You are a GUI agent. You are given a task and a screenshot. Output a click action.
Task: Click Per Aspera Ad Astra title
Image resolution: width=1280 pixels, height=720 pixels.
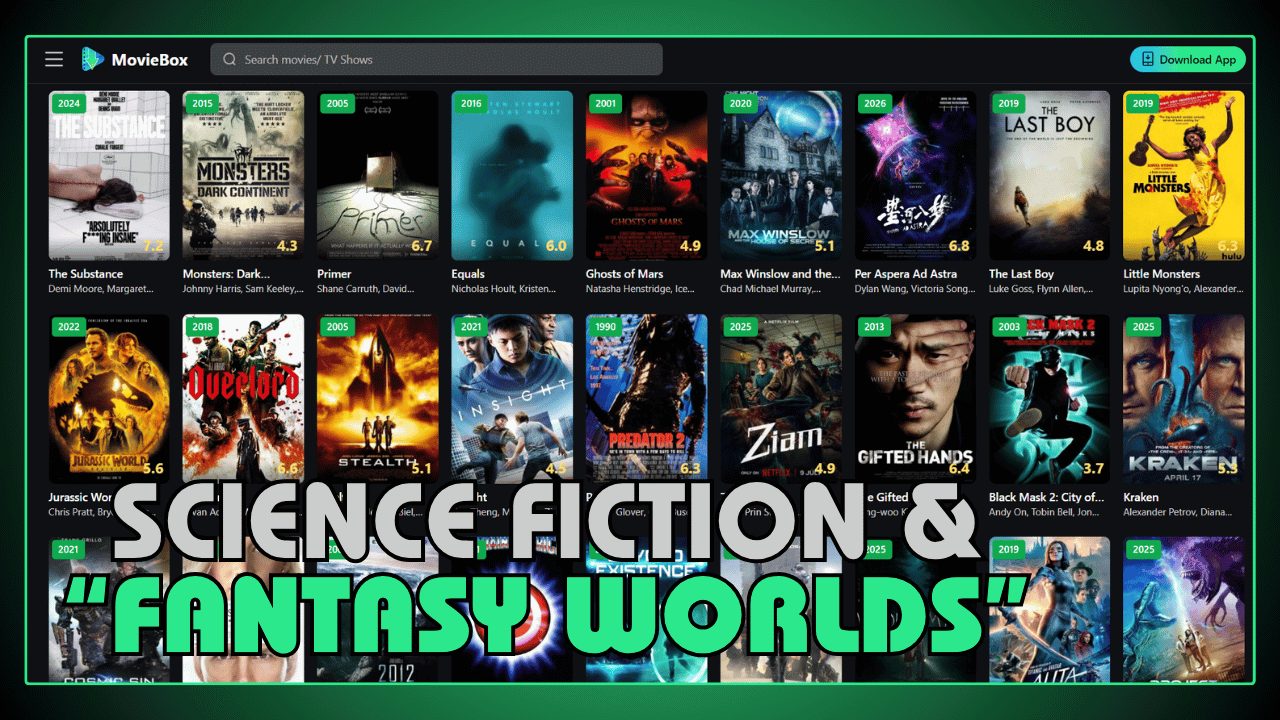click(x=906, y=274)
